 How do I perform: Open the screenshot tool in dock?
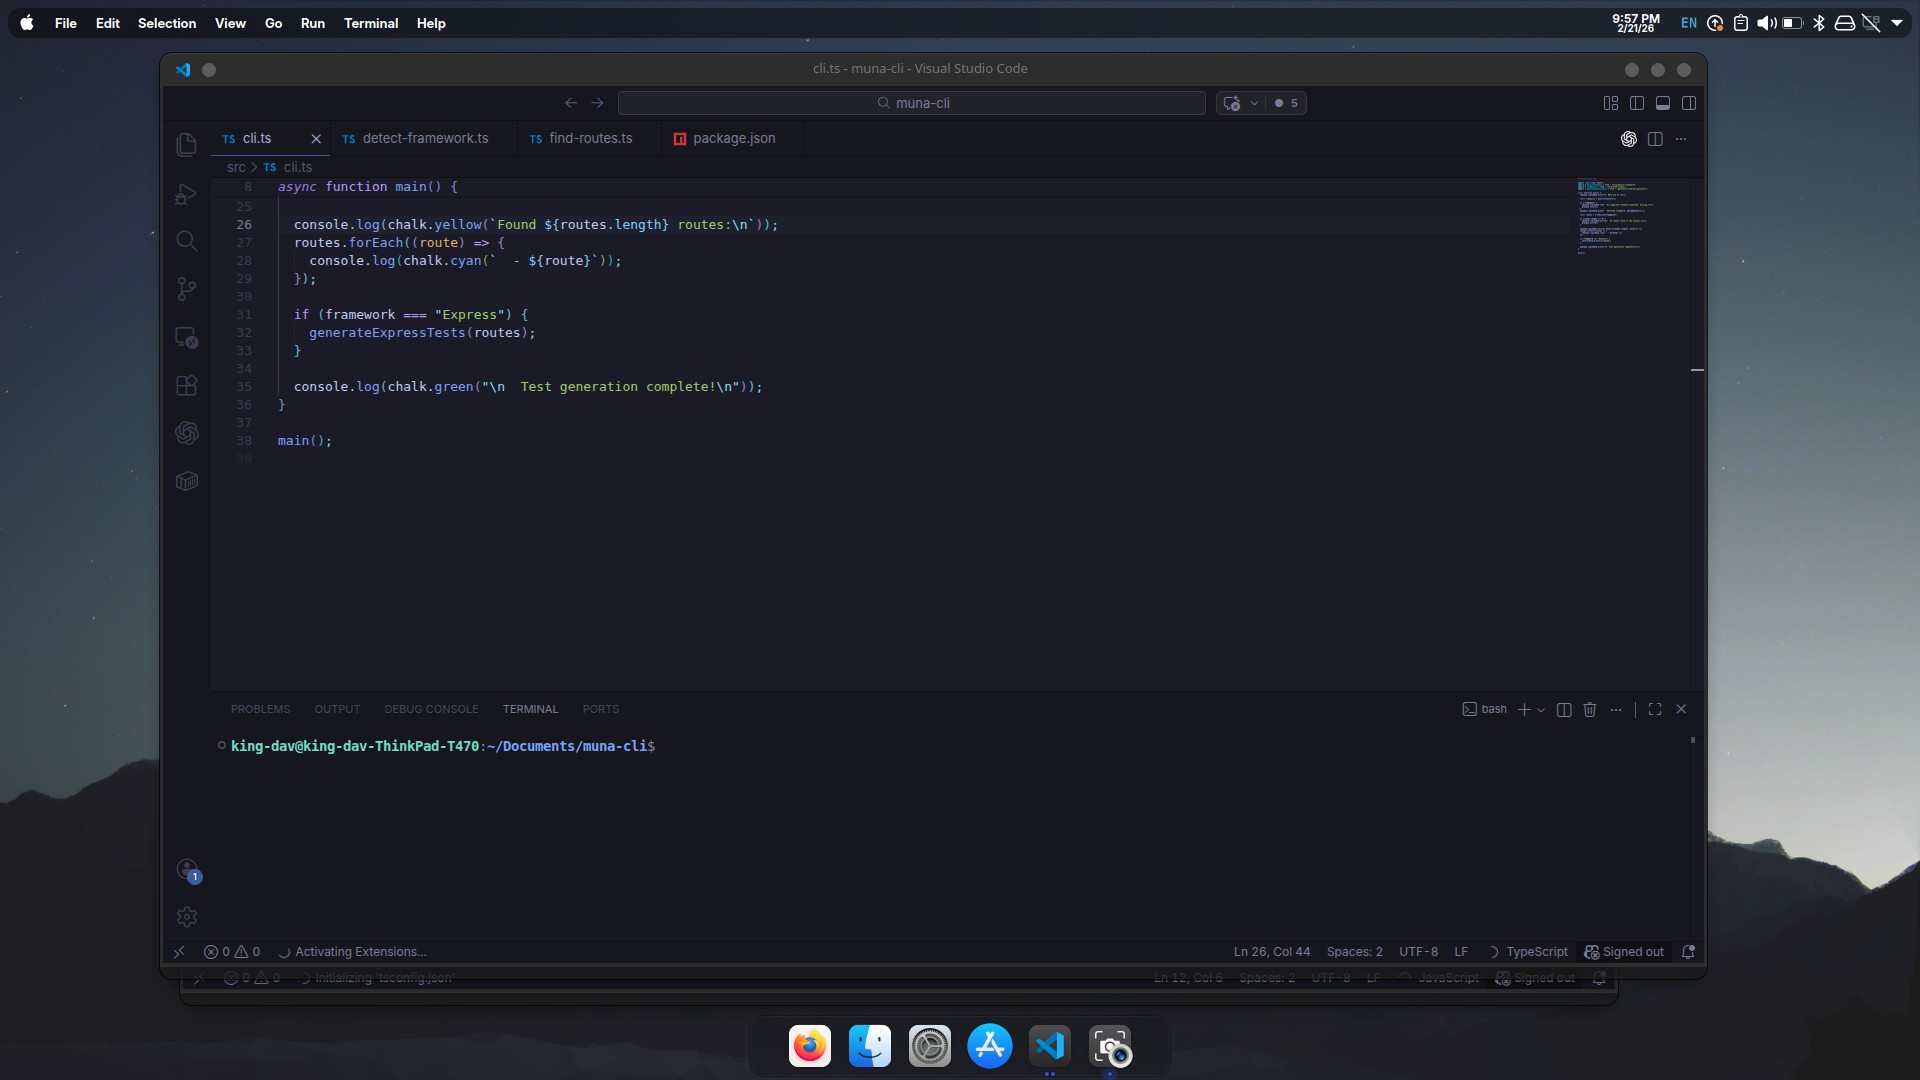[1110, 1047]
